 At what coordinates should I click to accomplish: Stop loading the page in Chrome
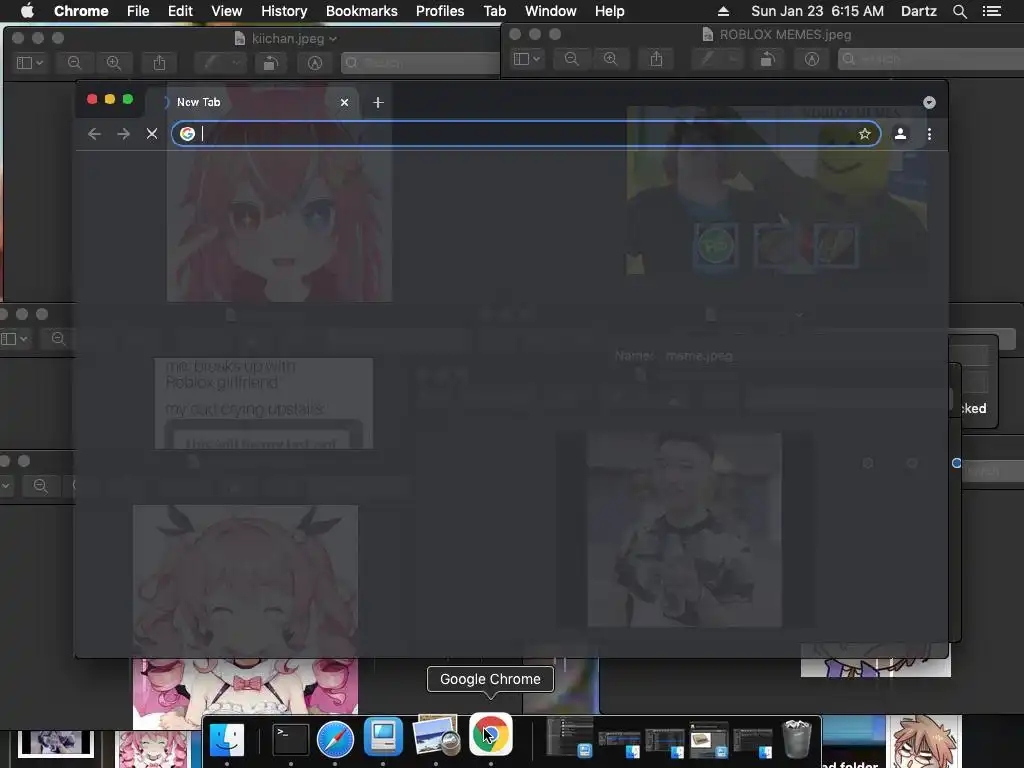pos(152,134)
